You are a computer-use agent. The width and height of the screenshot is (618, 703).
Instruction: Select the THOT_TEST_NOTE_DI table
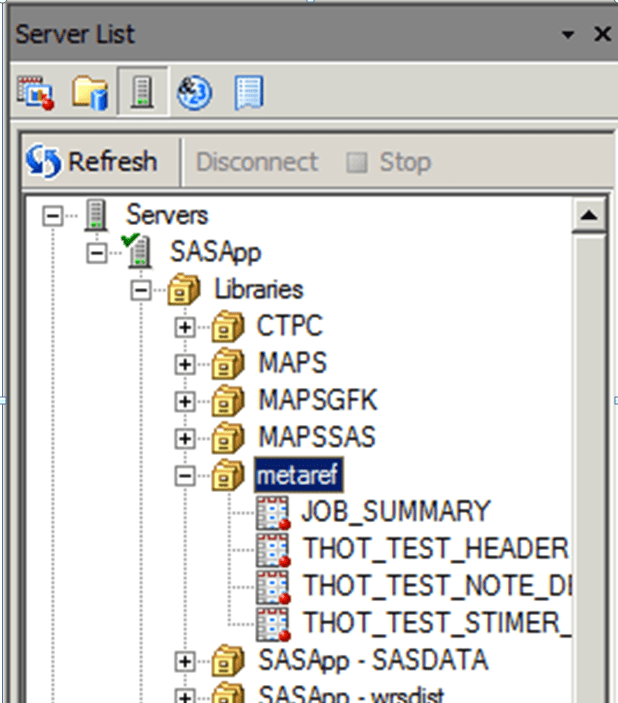pyautogui.click(x=437, y=586)
